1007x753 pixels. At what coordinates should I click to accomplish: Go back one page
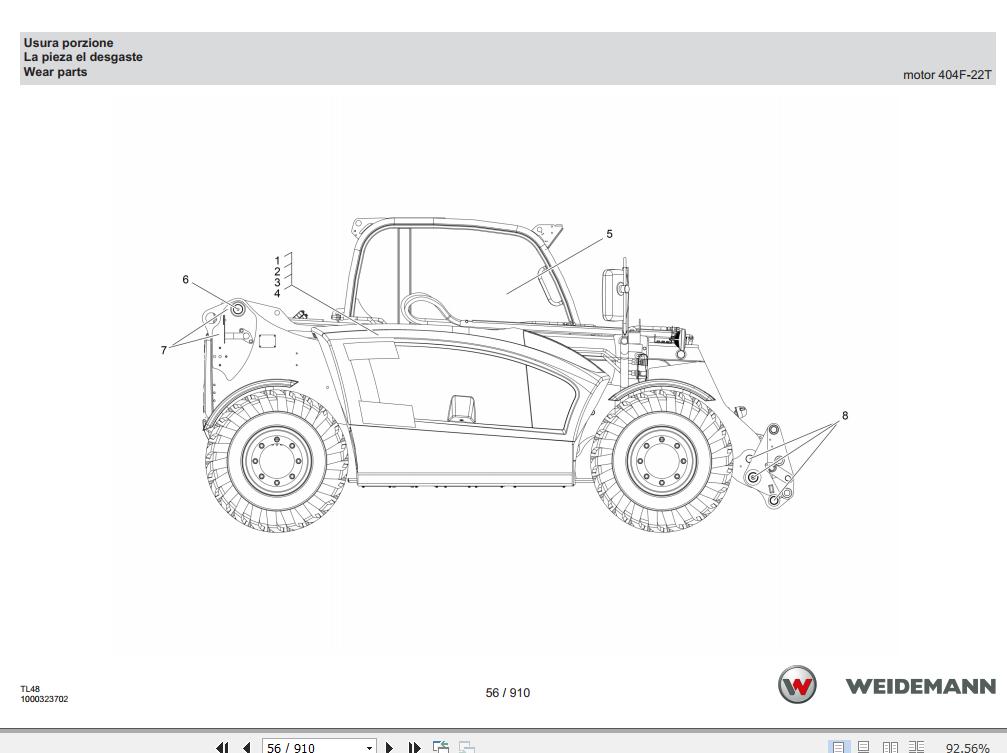point(246,746)
